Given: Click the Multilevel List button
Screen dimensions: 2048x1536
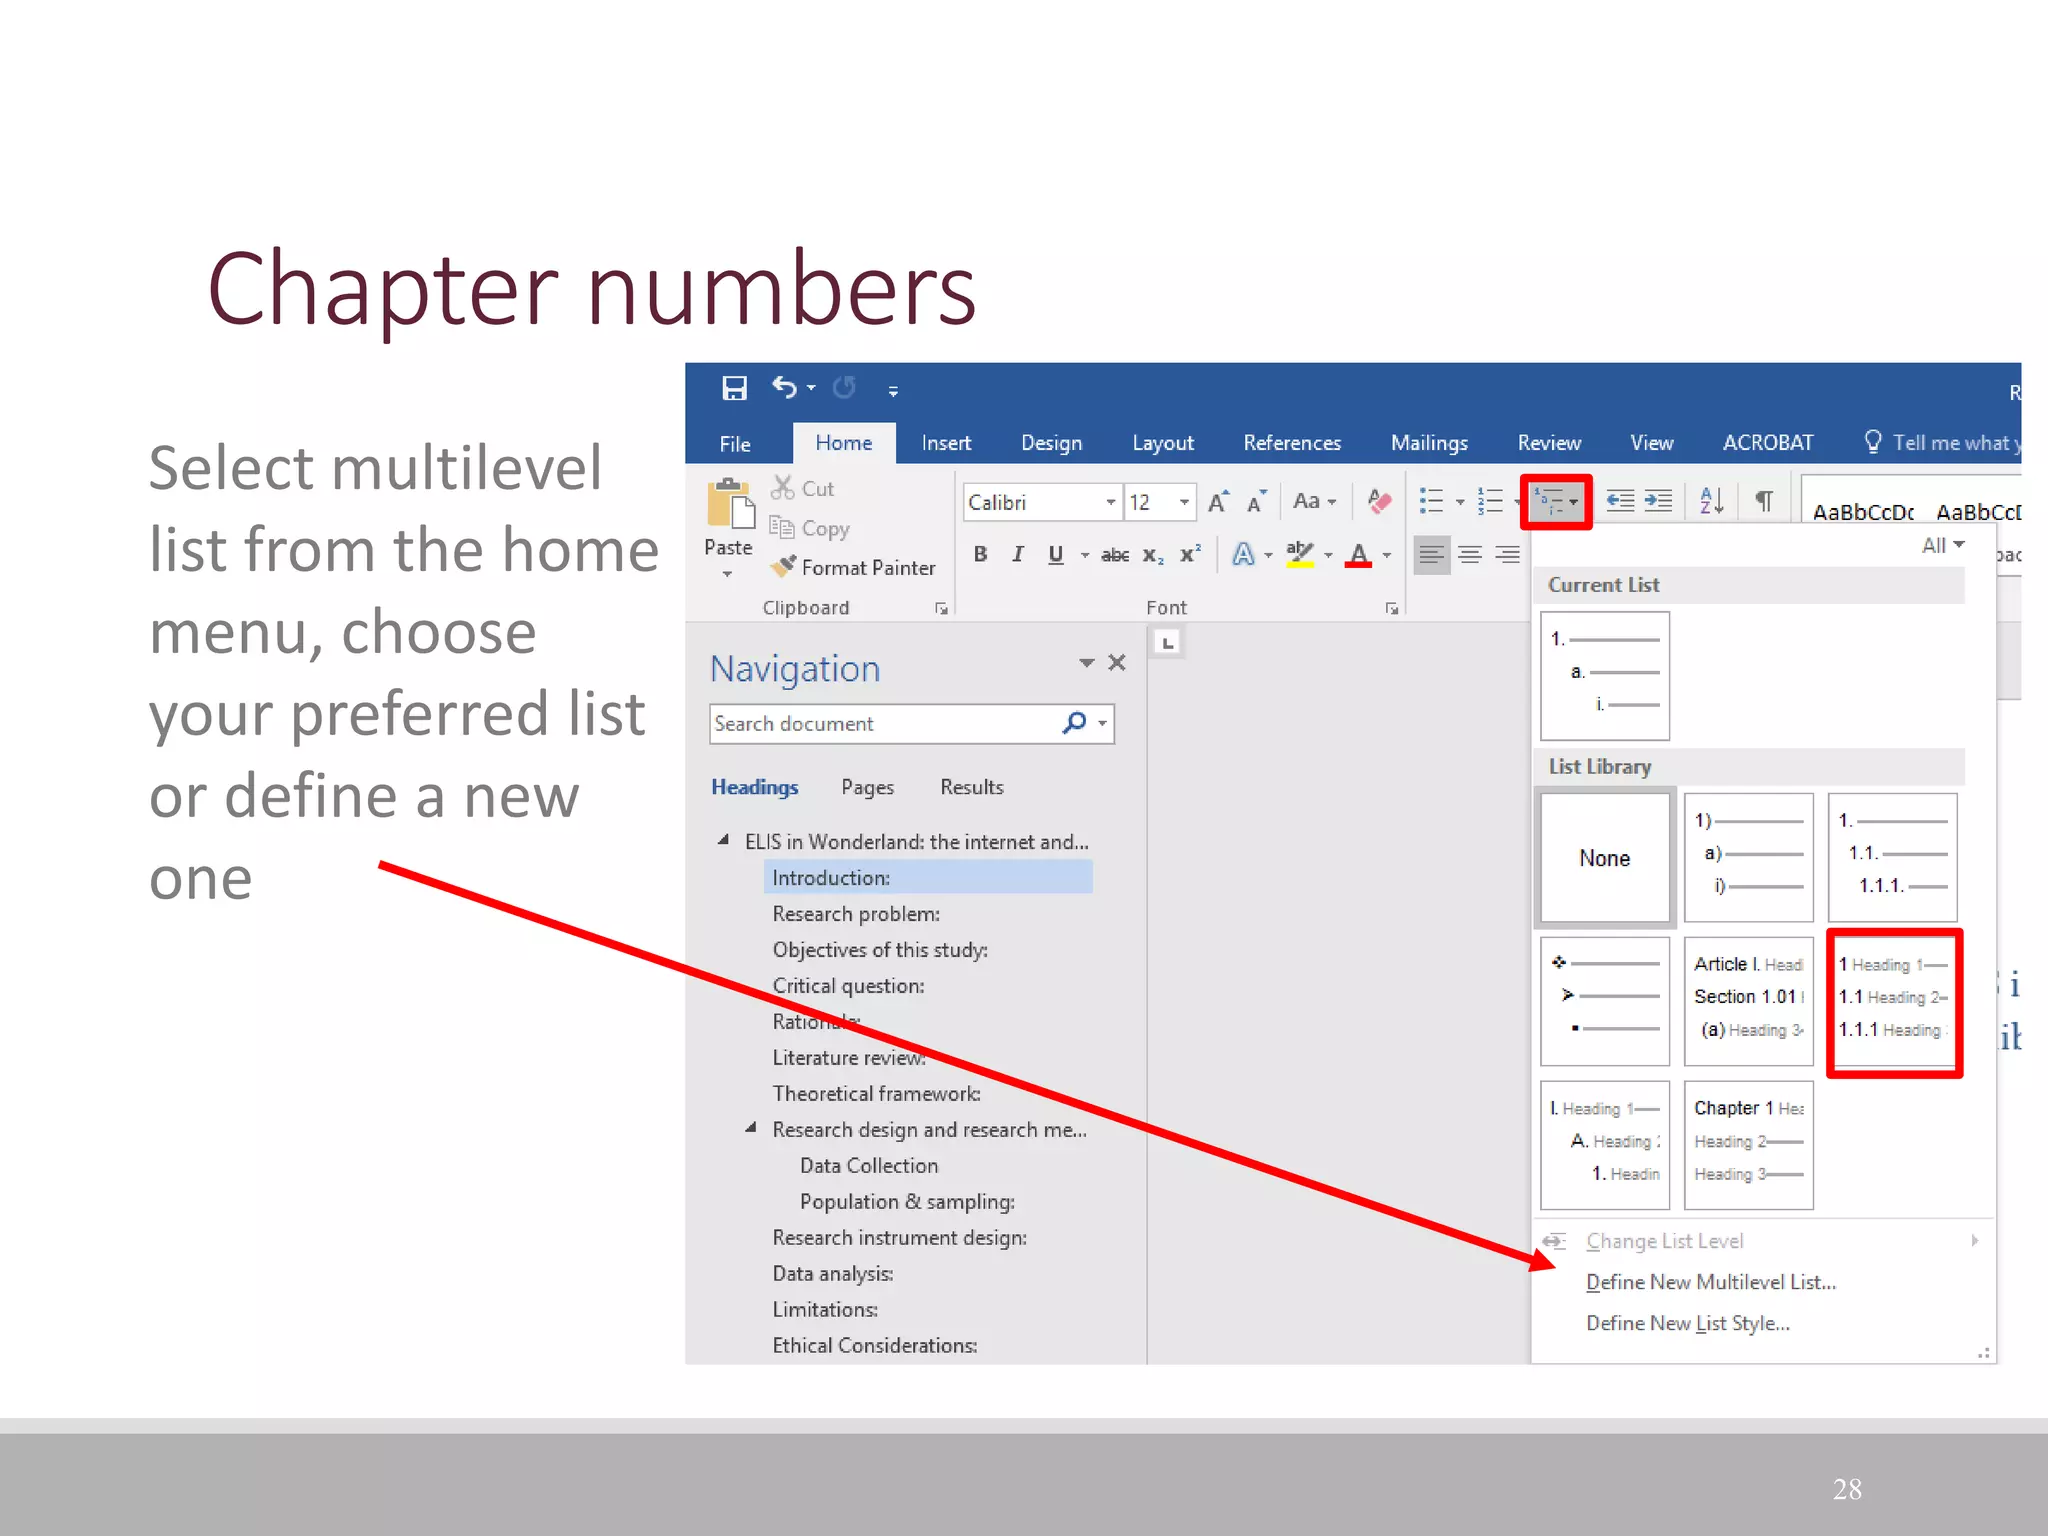Looking at the screenshot, I should 1556,502.
